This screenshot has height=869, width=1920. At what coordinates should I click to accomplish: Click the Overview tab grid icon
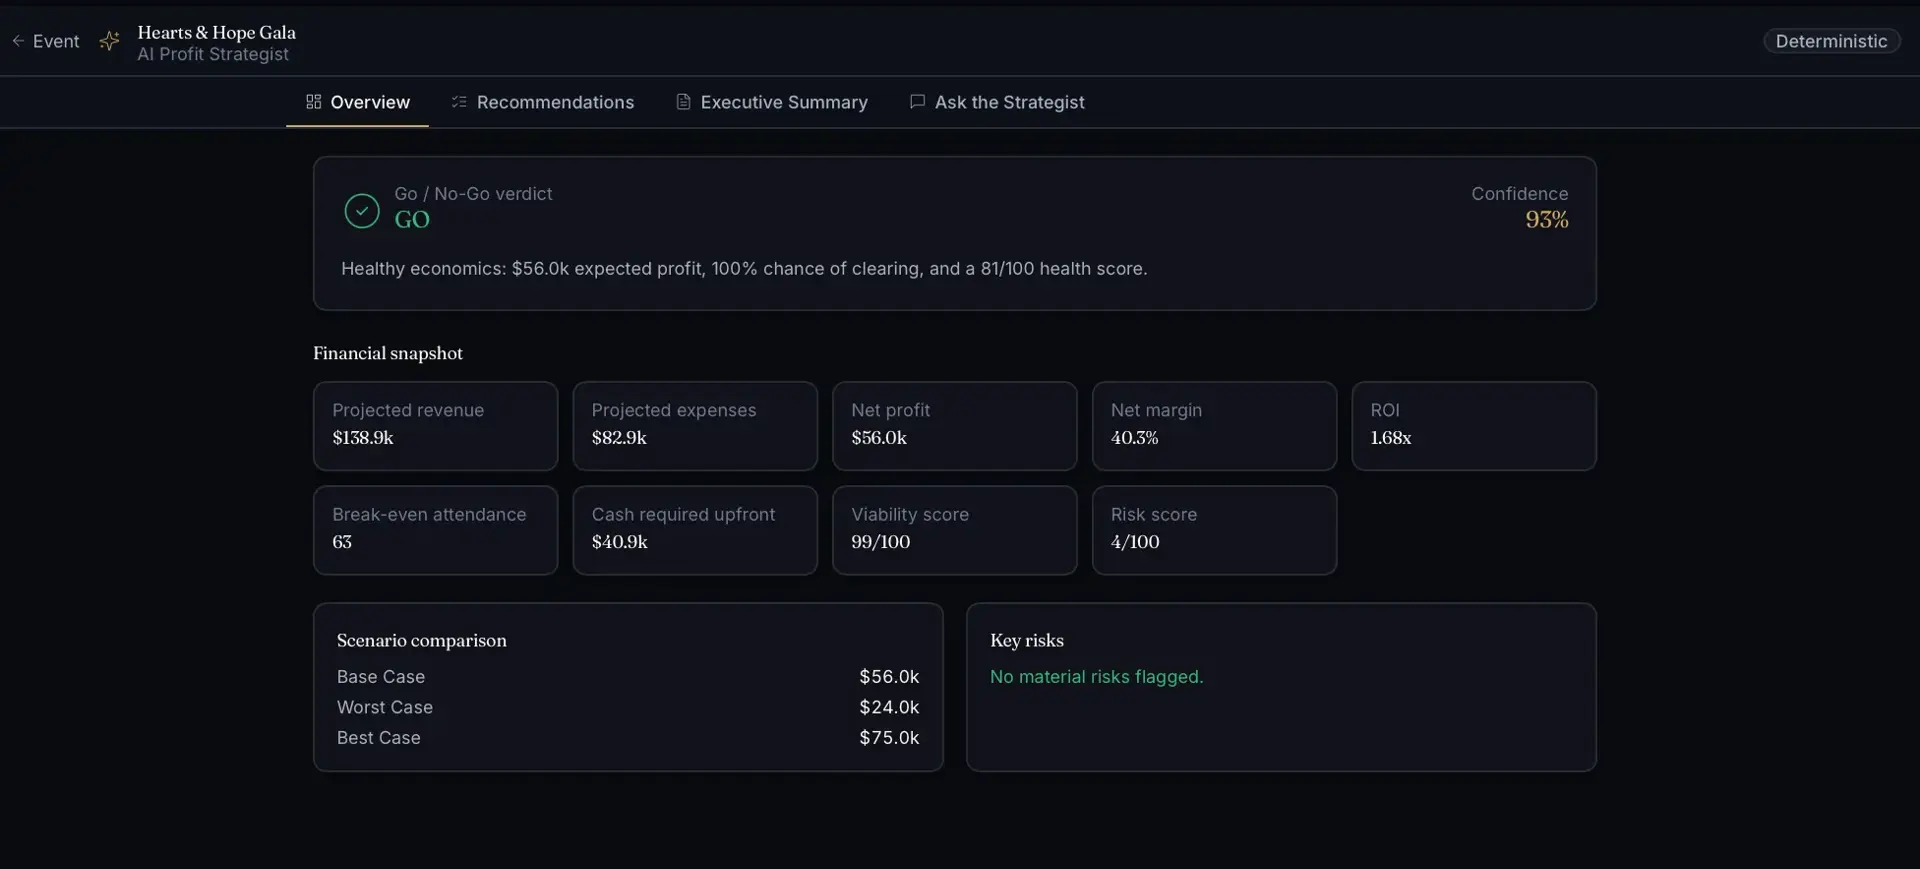tap(313, 102)
